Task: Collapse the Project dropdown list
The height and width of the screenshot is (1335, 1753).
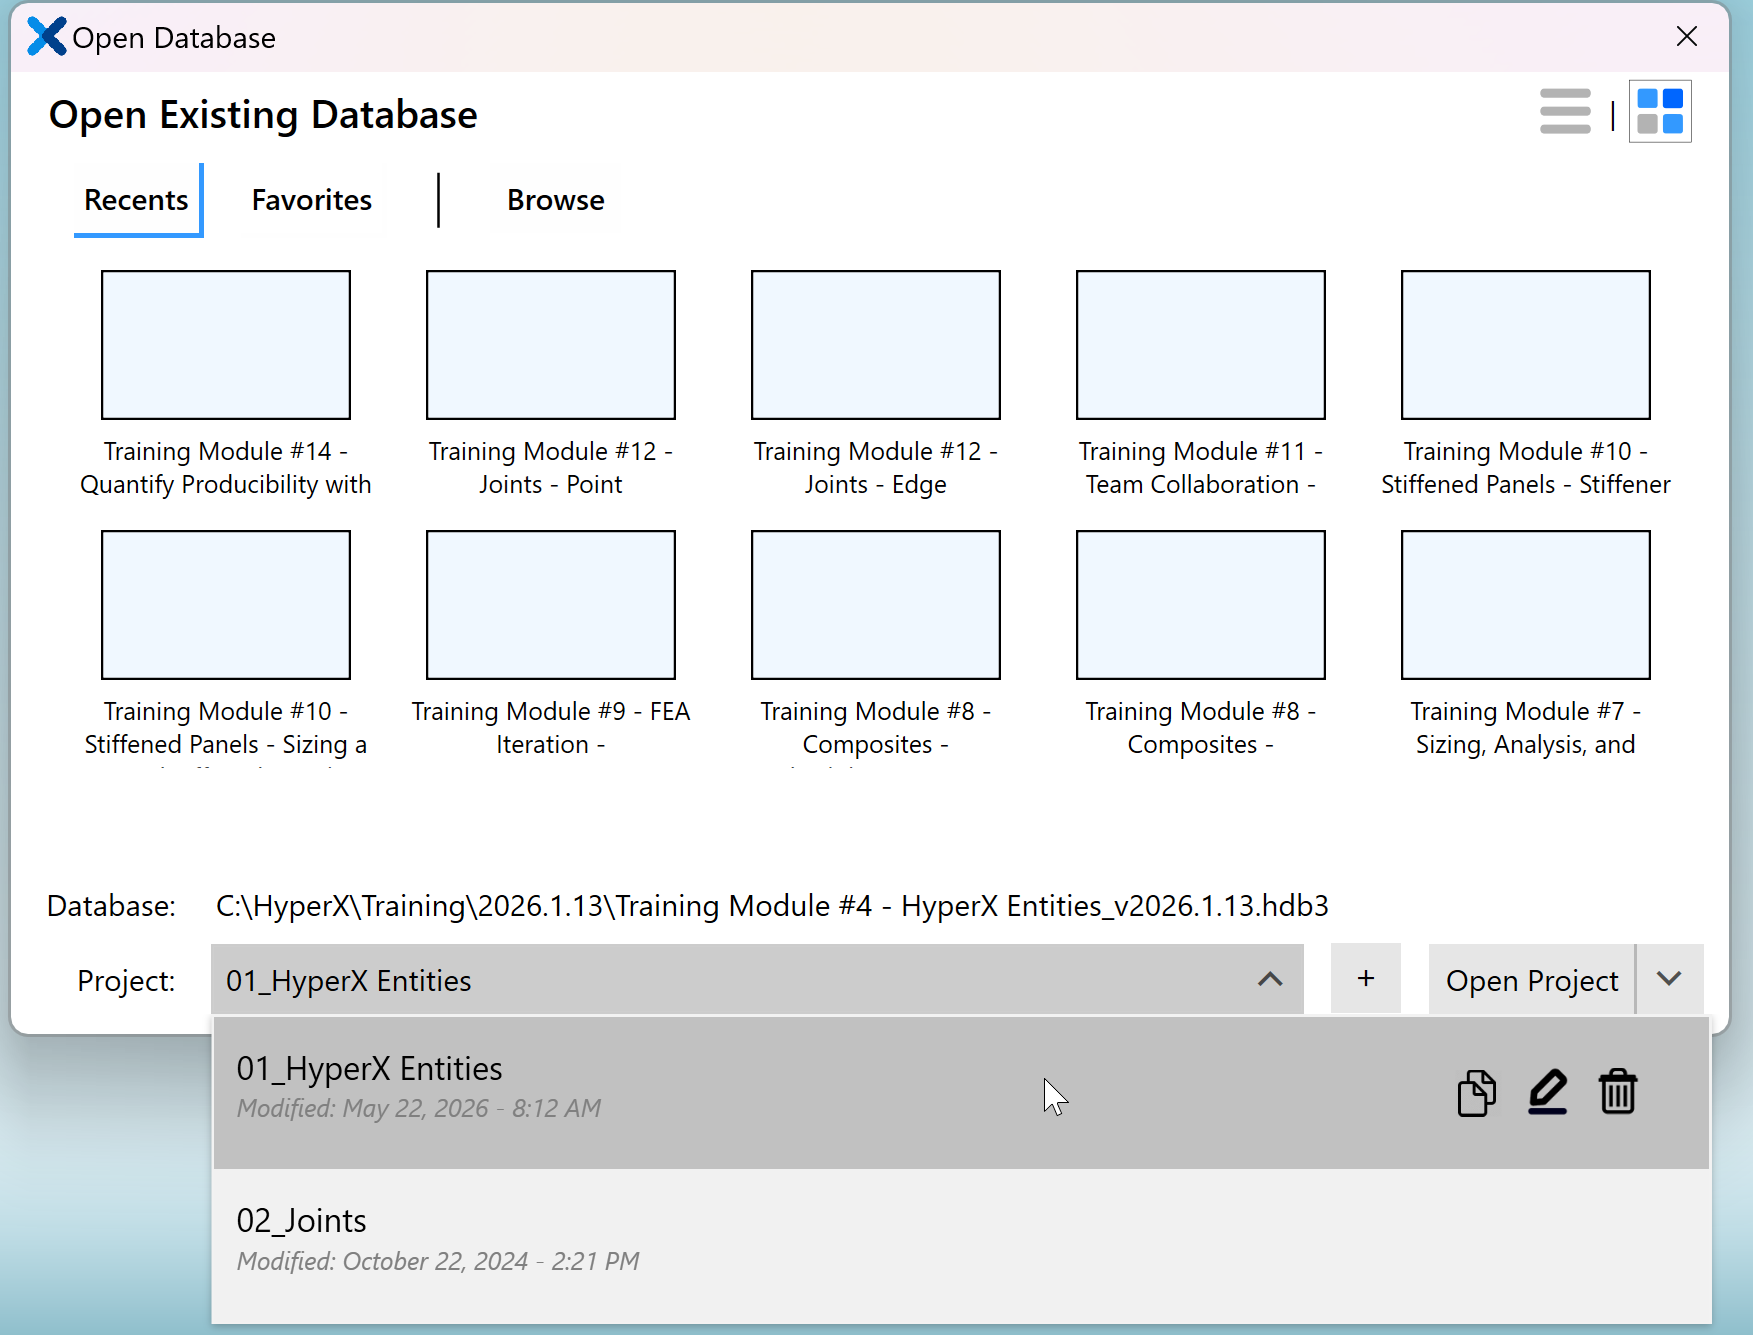Action: pyautogui.click(x=1270, y=980)
